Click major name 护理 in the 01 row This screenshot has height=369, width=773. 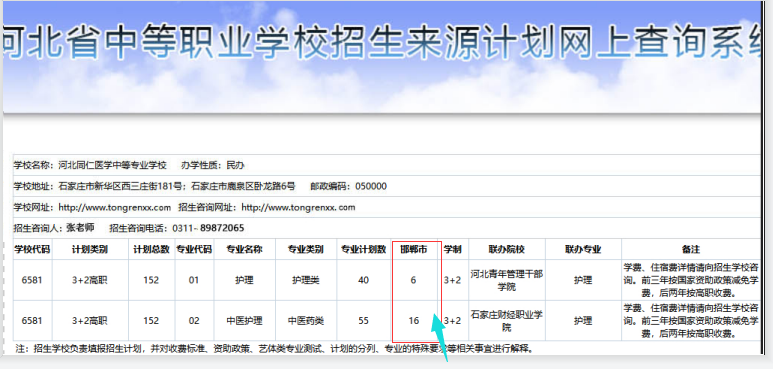coord(245,280)
